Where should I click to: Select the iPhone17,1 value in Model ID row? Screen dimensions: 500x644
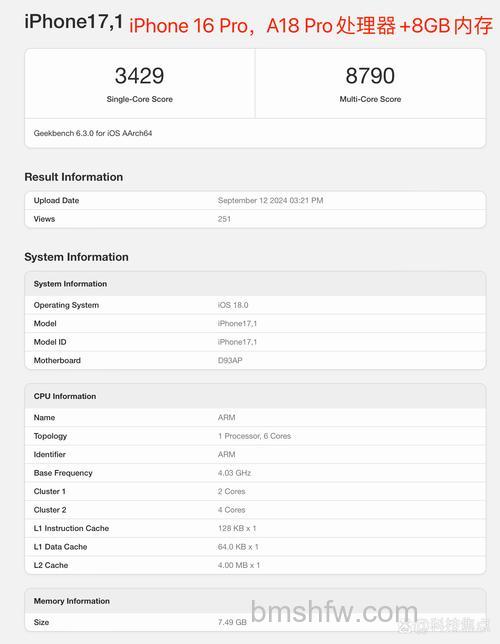(237, 342)
